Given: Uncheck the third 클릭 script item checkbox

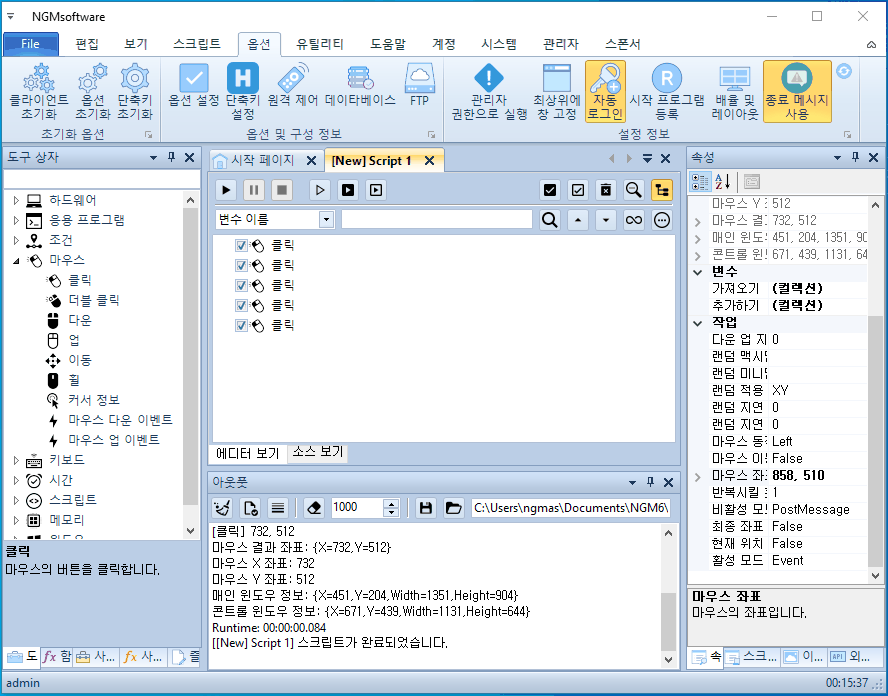Looking at the screenshot, I should tap(241, 285).
